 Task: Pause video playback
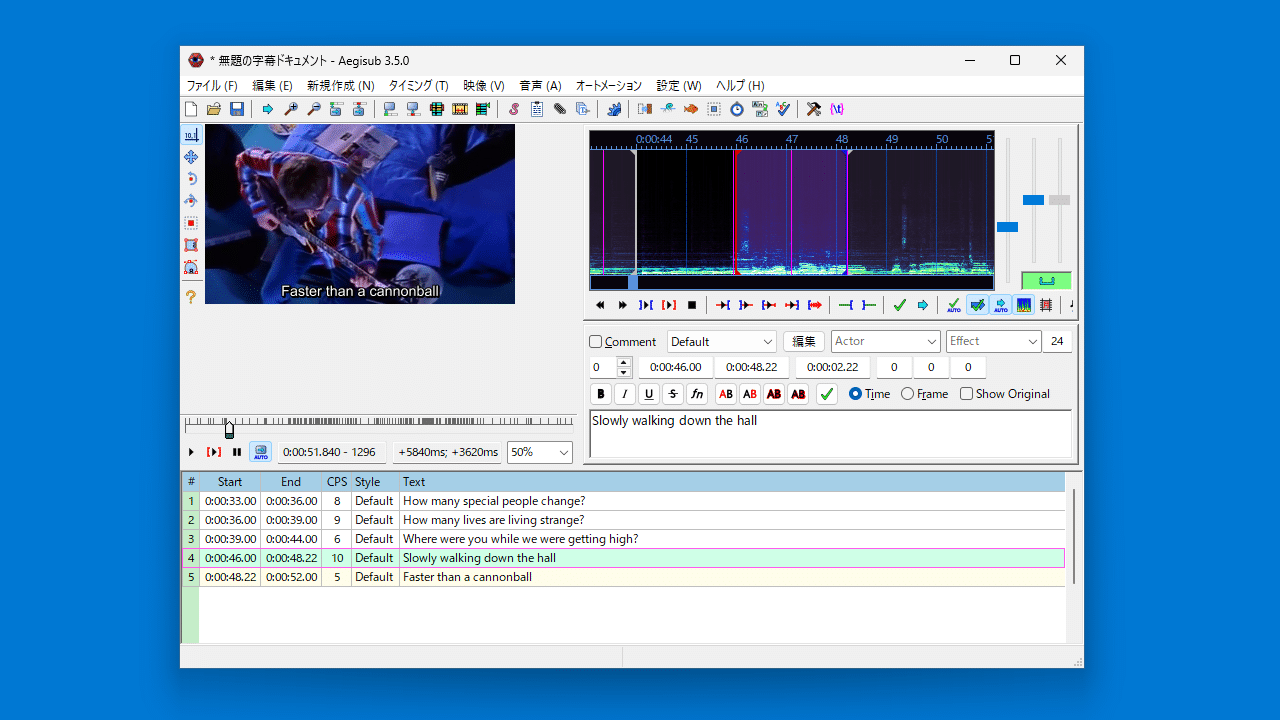pos(237,452)
